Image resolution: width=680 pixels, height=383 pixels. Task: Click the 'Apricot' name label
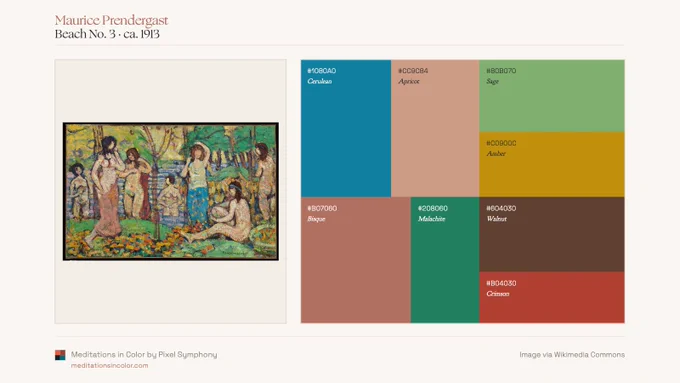(x=409, y=82)
